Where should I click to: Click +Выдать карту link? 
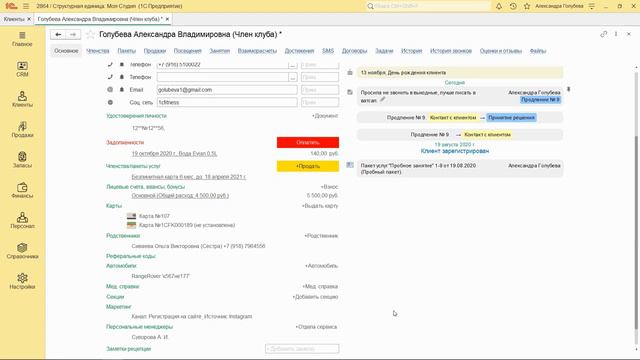(320, 206)
